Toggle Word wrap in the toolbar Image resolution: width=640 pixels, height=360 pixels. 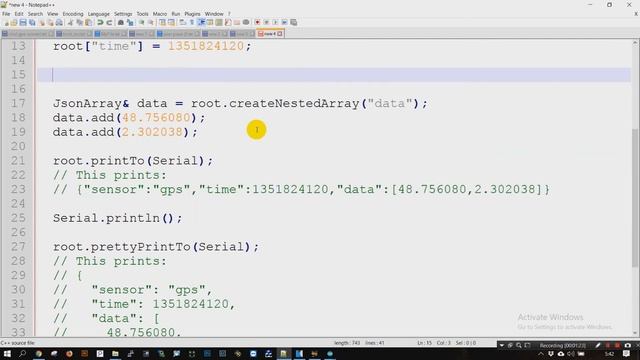182,22
